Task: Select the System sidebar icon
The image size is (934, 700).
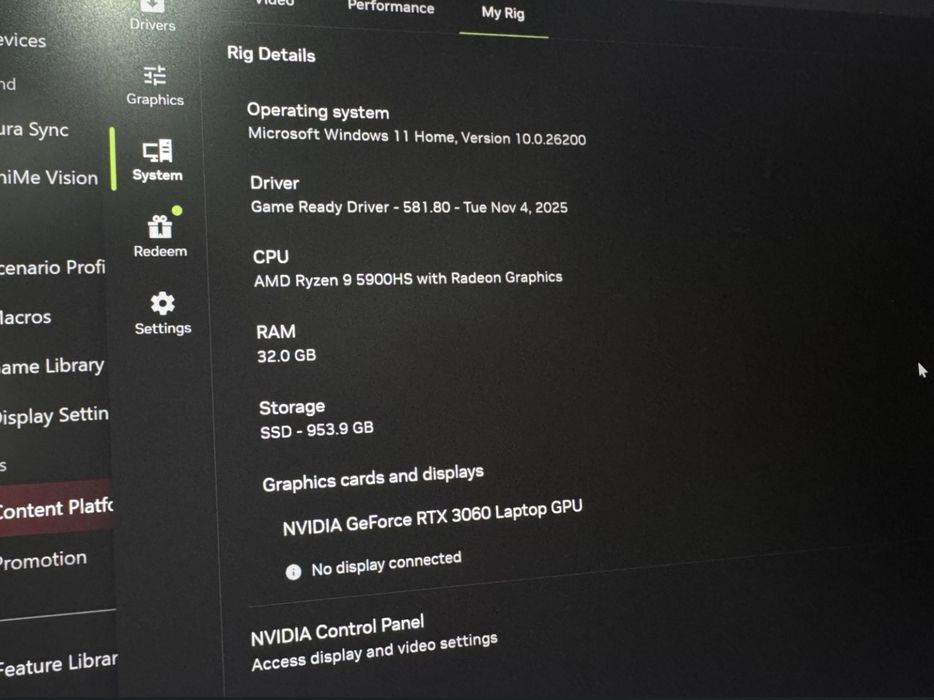Action: pyautogui.click(x=157, y=151)
